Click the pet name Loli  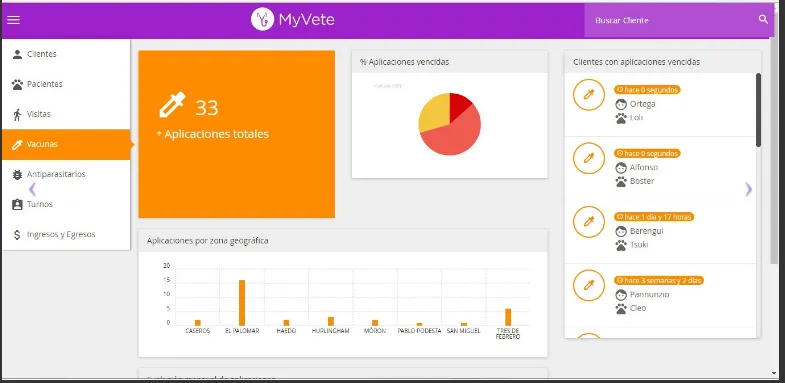click(x=636, y=118)
